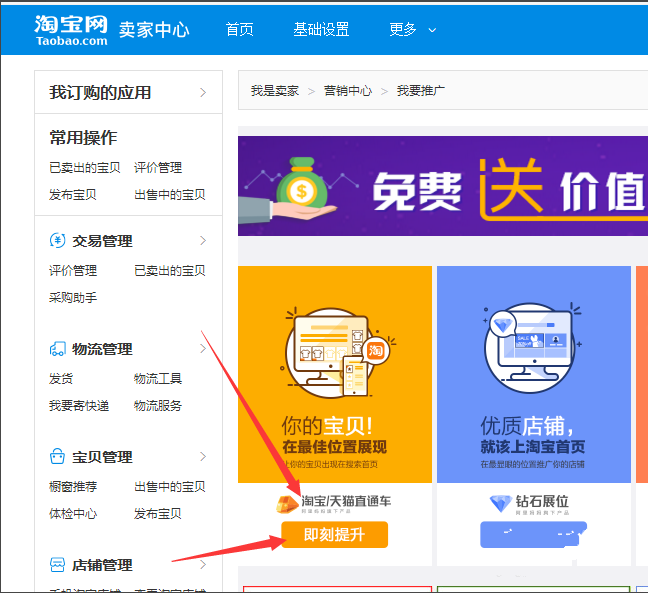Click 常用操作 heading

[83, 137]
